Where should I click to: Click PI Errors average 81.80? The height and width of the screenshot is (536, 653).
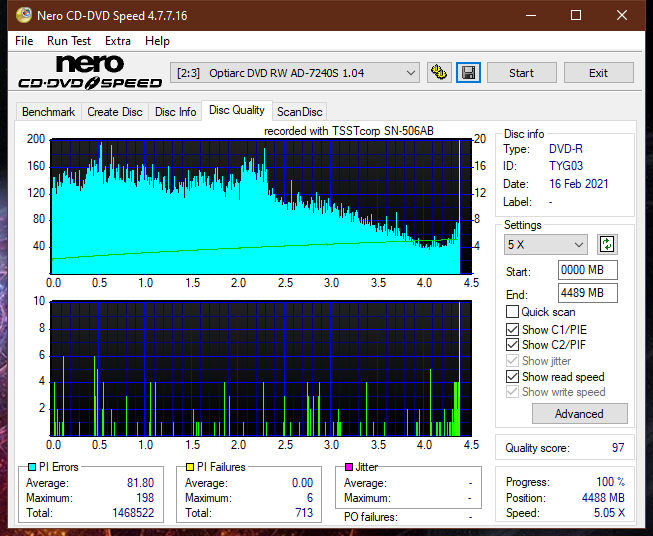tap(140, 483)
